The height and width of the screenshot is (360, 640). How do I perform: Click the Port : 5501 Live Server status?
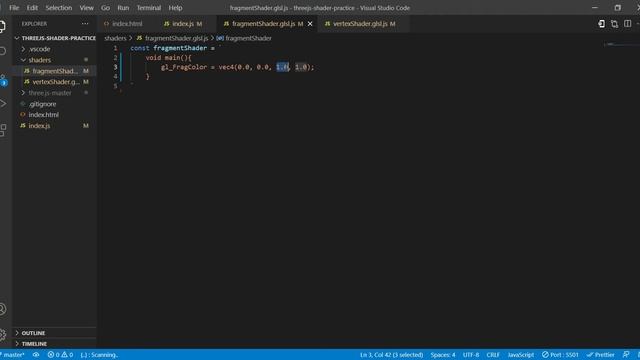(560, 355)
